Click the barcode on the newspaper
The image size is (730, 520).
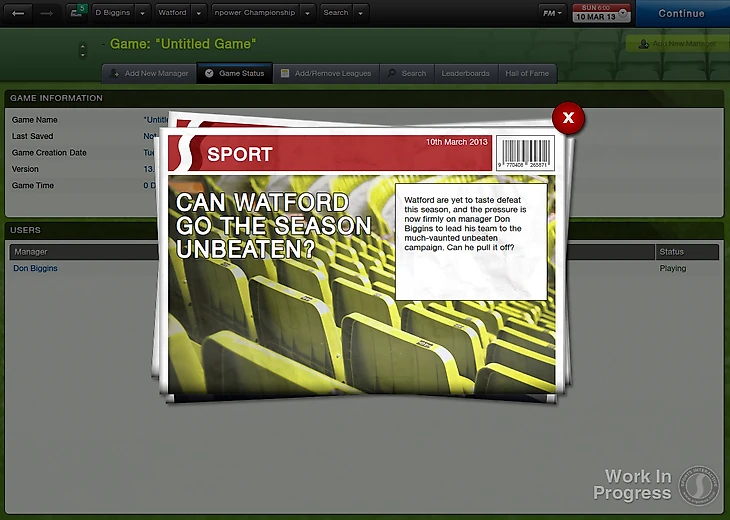(x=526, y=153)
